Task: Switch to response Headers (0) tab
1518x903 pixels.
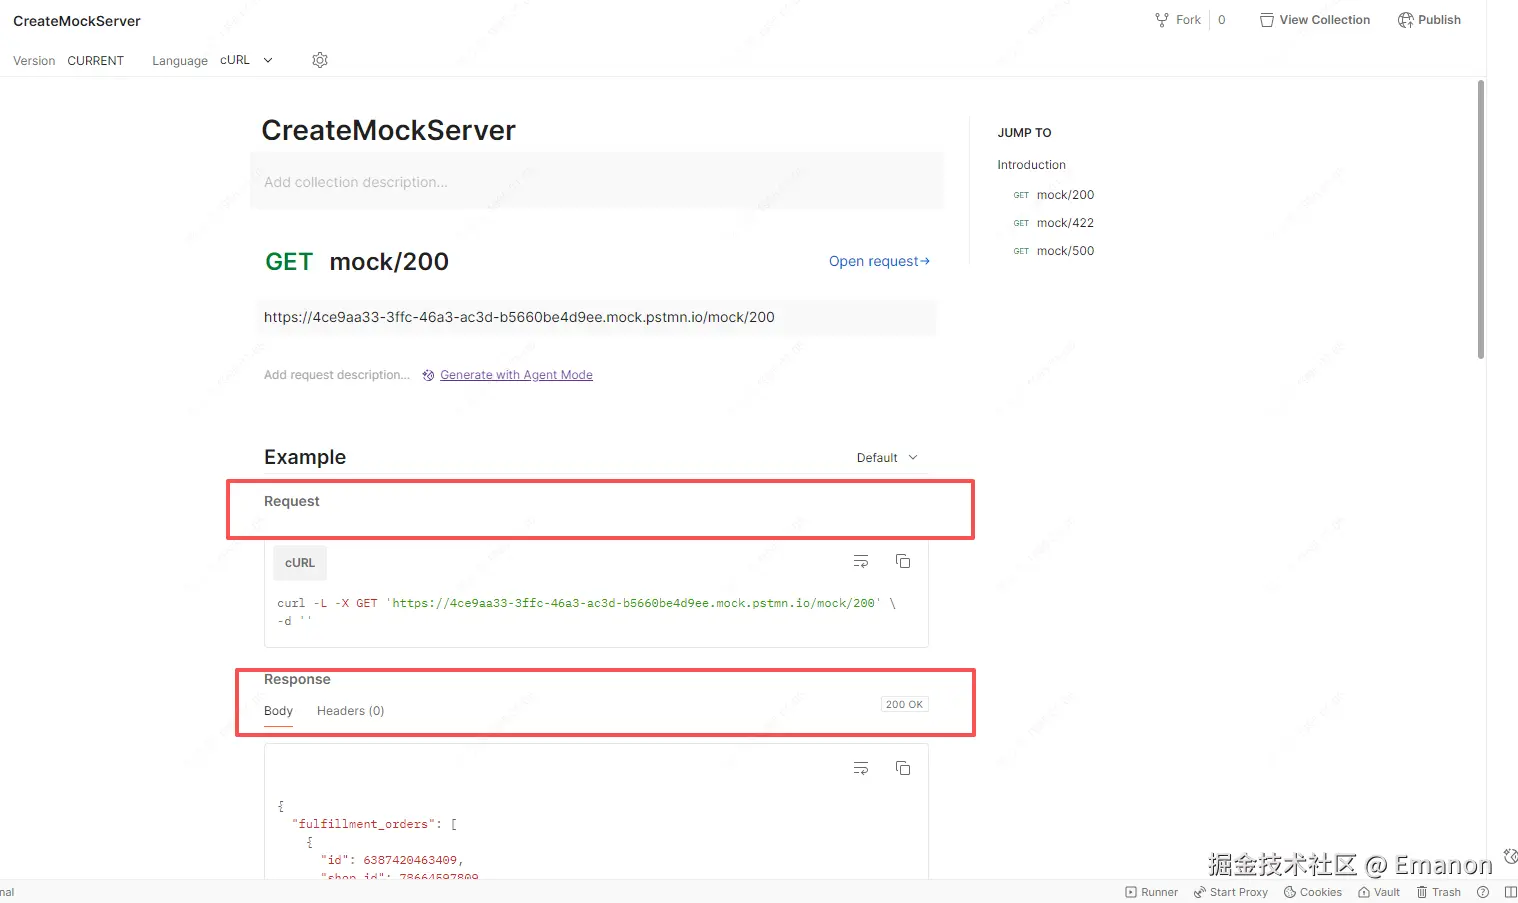Action: pyautogui.click(x=350, y=711)
